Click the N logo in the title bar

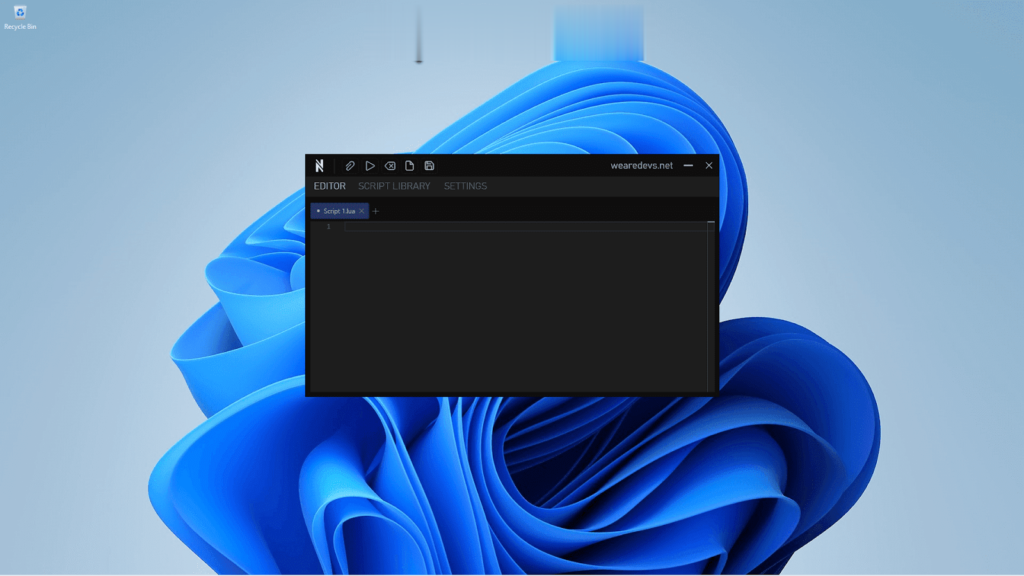click(x=320, y=166)
